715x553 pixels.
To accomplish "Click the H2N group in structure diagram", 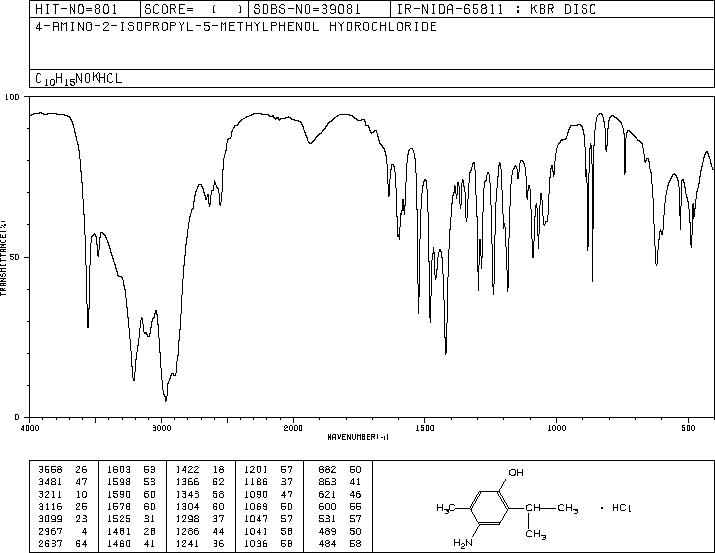I will coord(462,543).
